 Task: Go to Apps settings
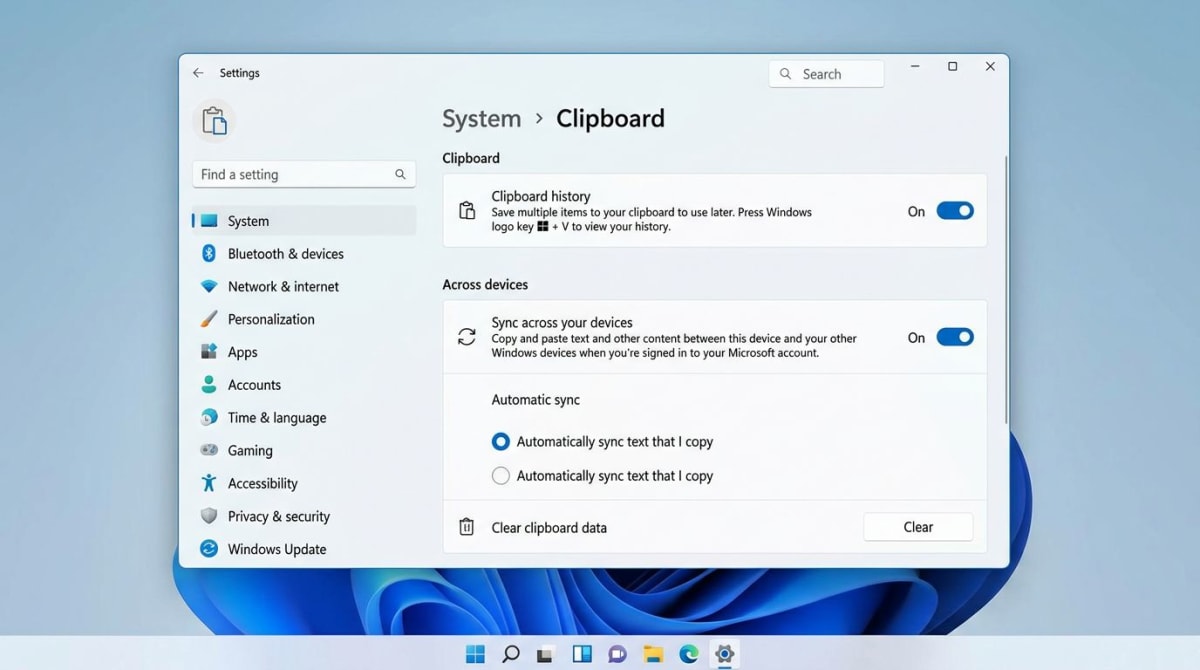pos(304,352)
